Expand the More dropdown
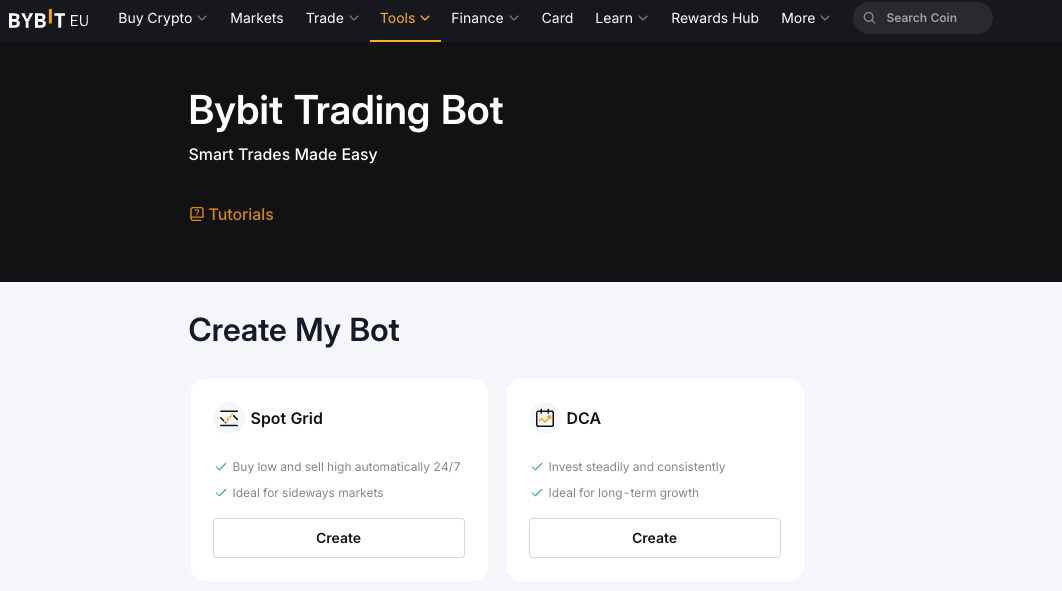The height and width of the screenshot is (591, 1062). click(805, 18)
